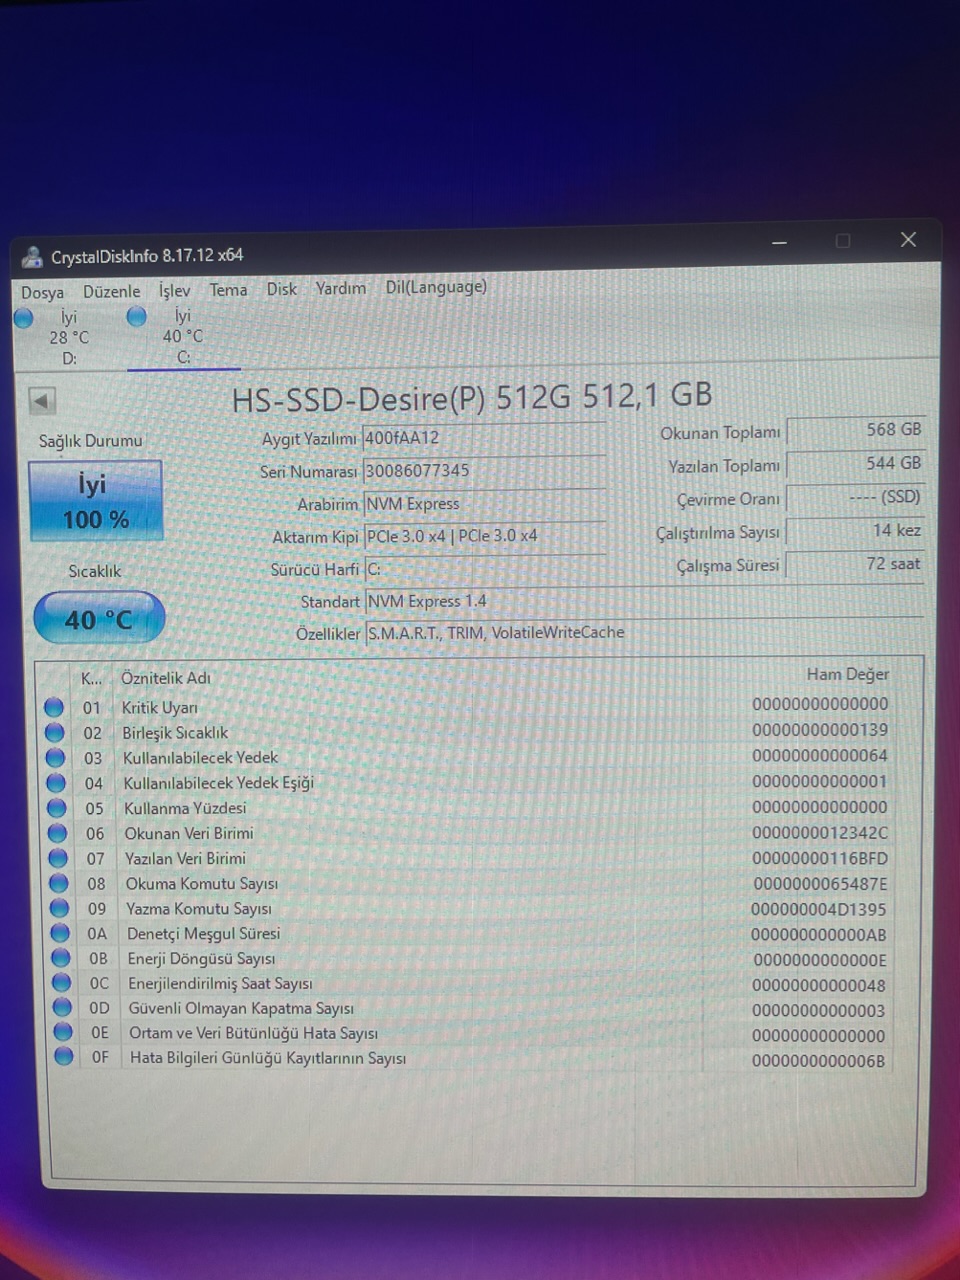Open the İşlev menu
The width and height of the screenshot is (960, 1280).
(174, 290)
